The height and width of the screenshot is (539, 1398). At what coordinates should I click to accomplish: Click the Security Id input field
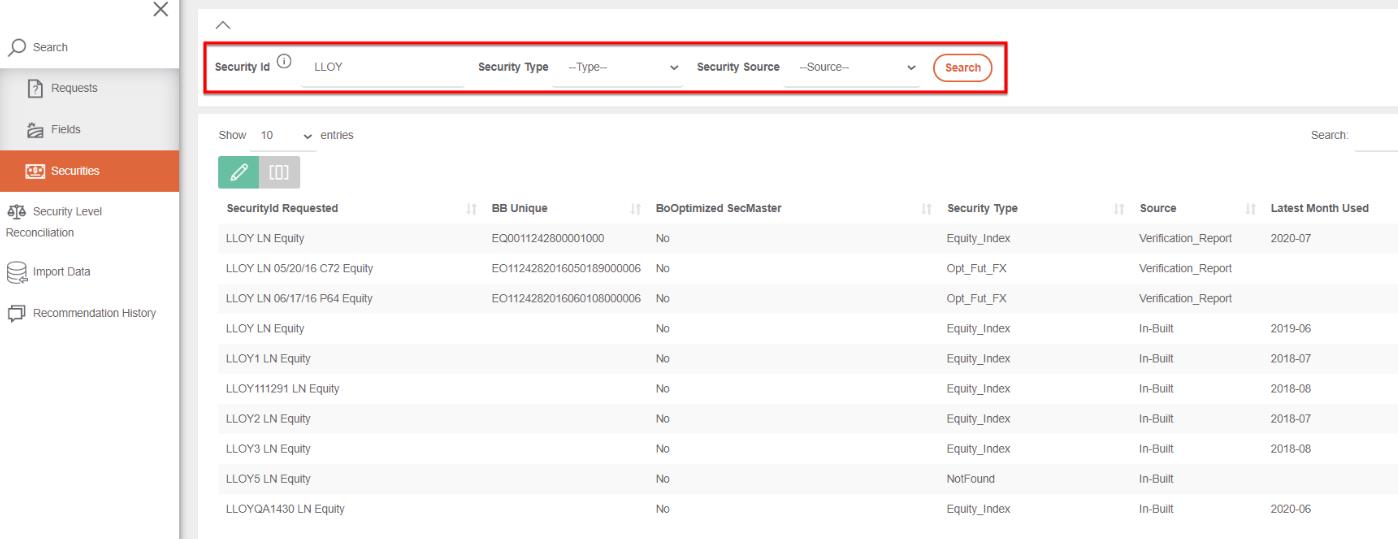click(382, 67)
